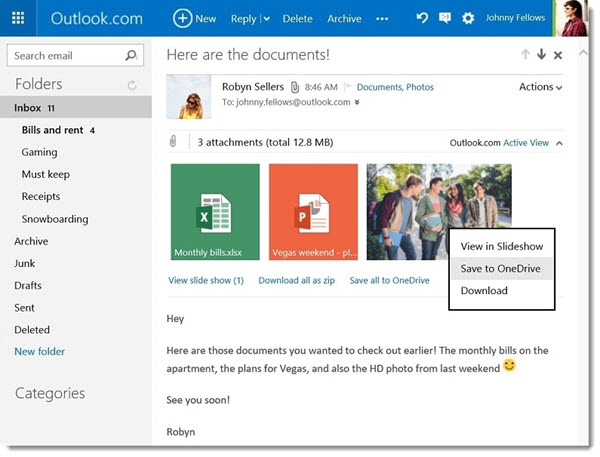Open the Monthly bills.xlsx attachment
600x457 pixels.
pyautogui.click(x=215, y=212)
